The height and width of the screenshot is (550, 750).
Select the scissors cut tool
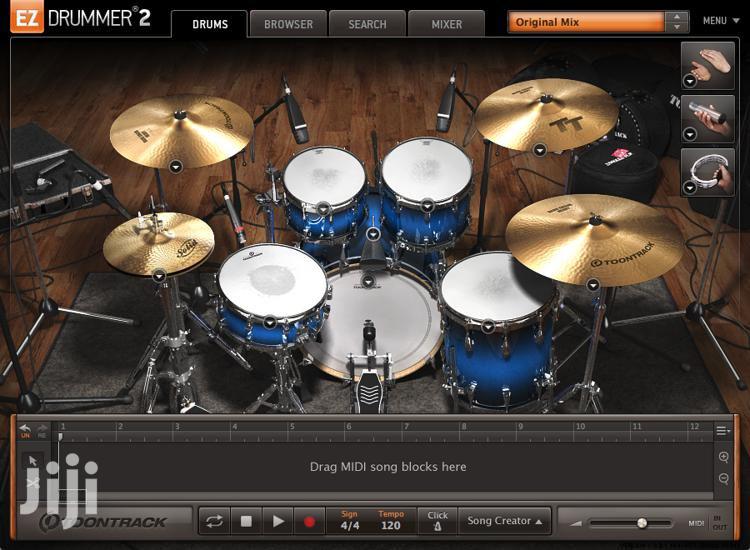[33, 483]
